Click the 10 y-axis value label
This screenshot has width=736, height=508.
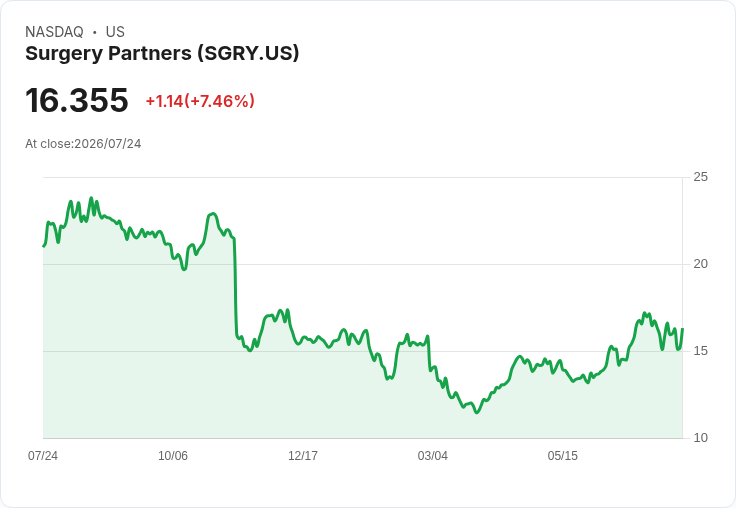(x=700, y=438)
